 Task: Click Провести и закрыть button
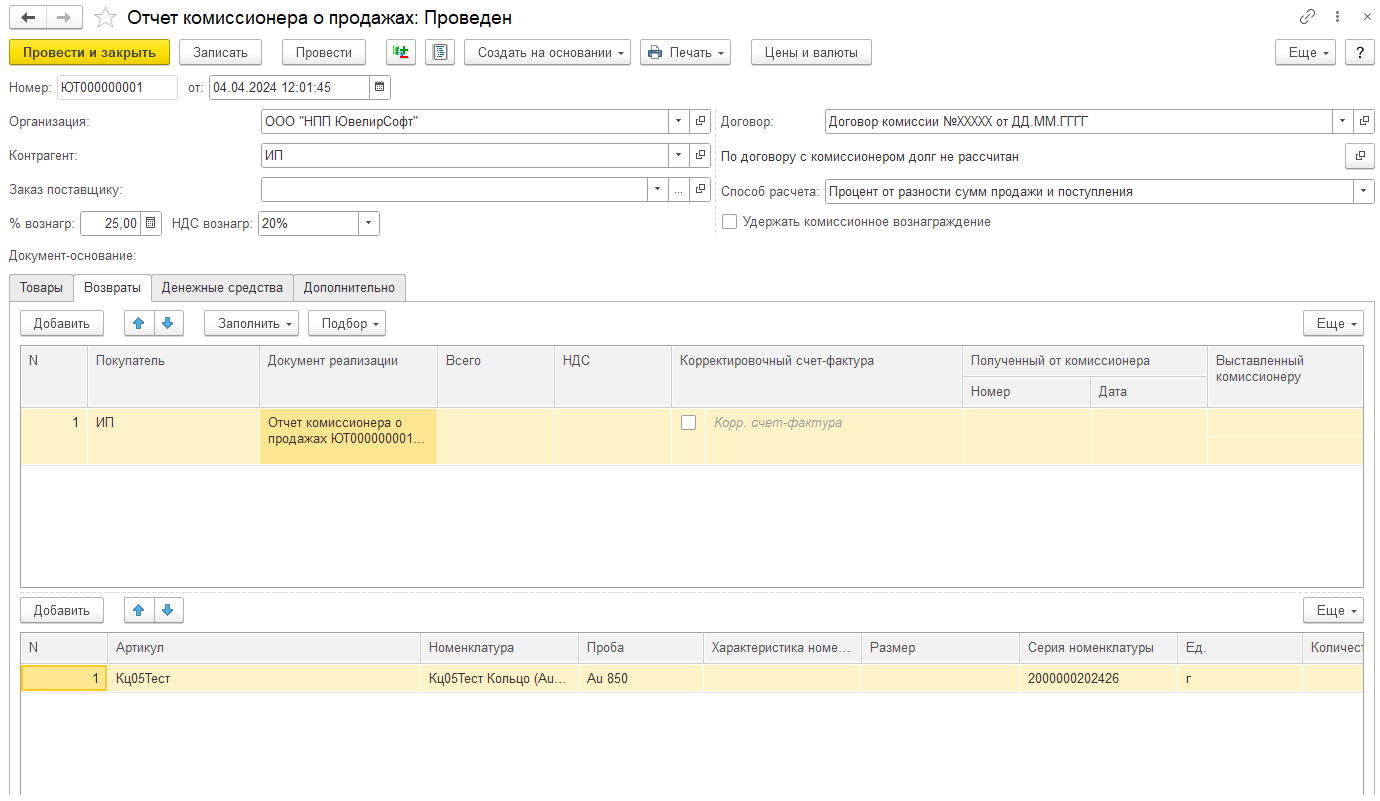pyautogui.click(x=89, y=52)
